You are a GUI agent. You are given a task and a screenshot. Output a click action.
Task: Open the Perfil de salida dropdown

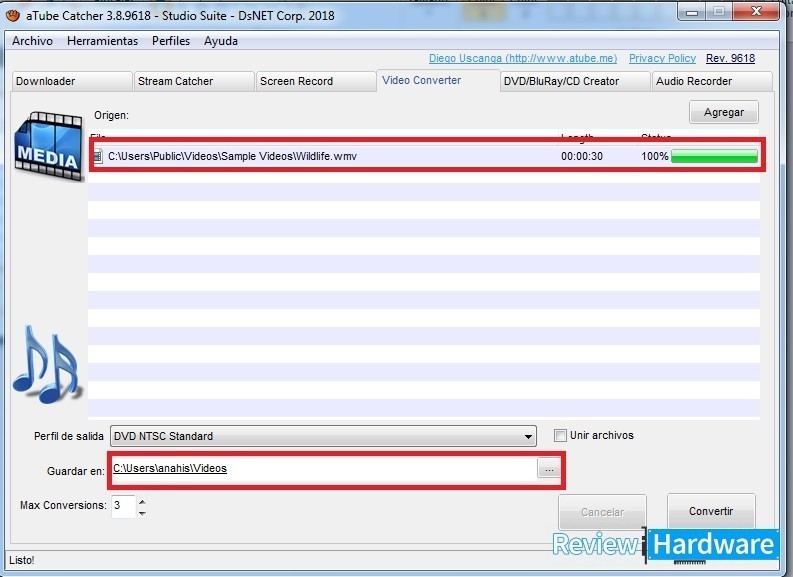323,436
